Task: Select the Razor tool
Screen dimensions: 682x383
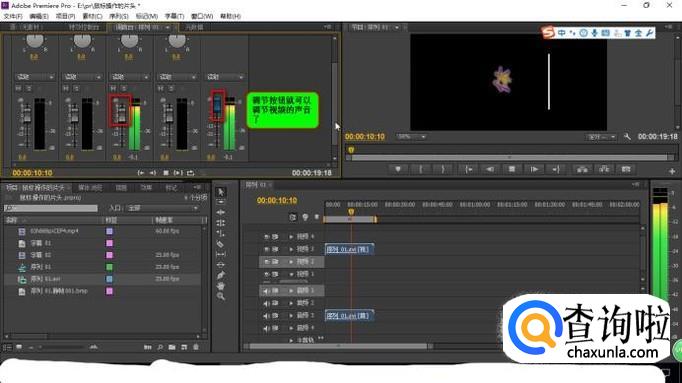Action: [x=221, y=244]
